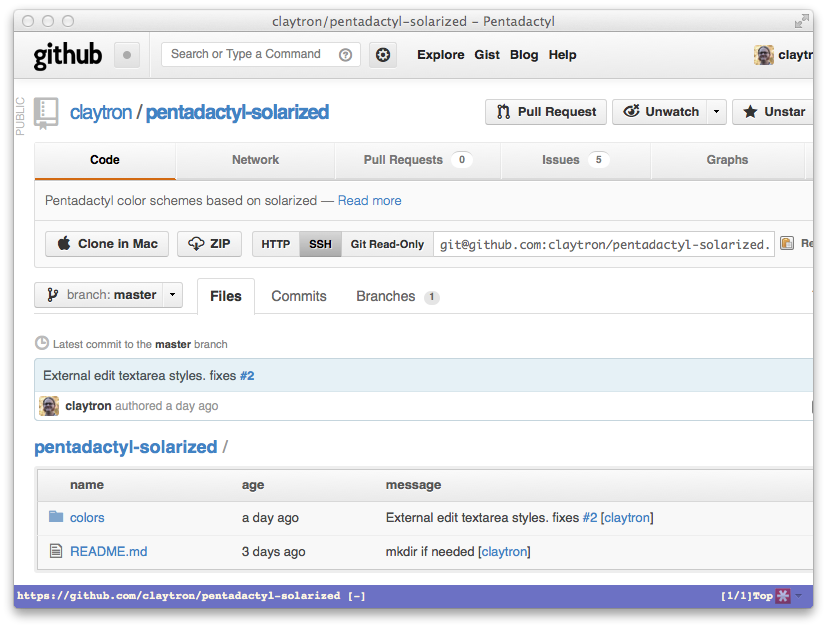Click the claytron user avatar in the header
The image size is (827, 628).
763,55
